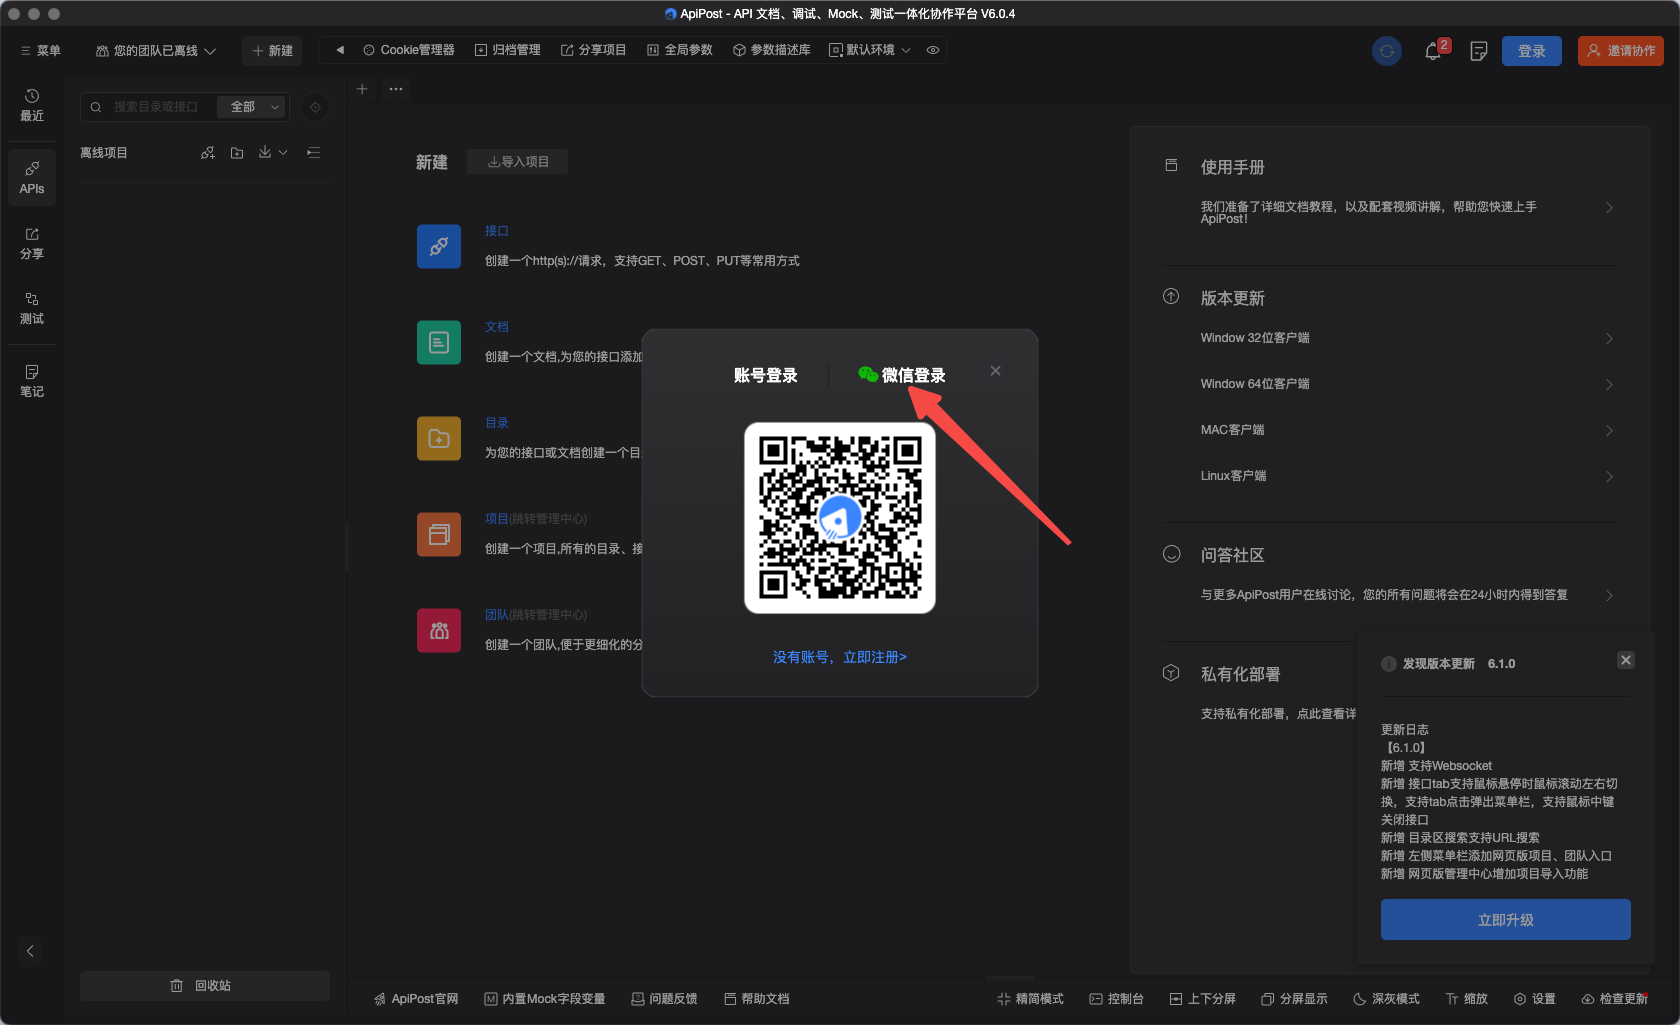Open the 您的团队已离线 team dropdown

coord(156,51)
